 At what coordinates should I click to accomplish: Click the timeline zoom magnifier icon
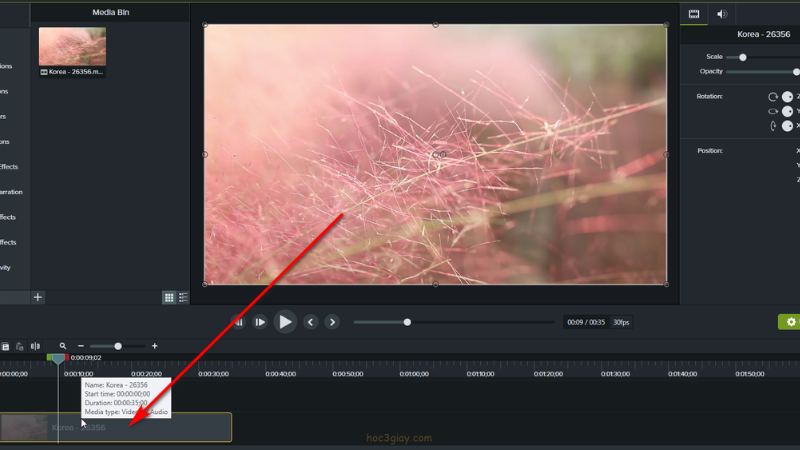63,346
